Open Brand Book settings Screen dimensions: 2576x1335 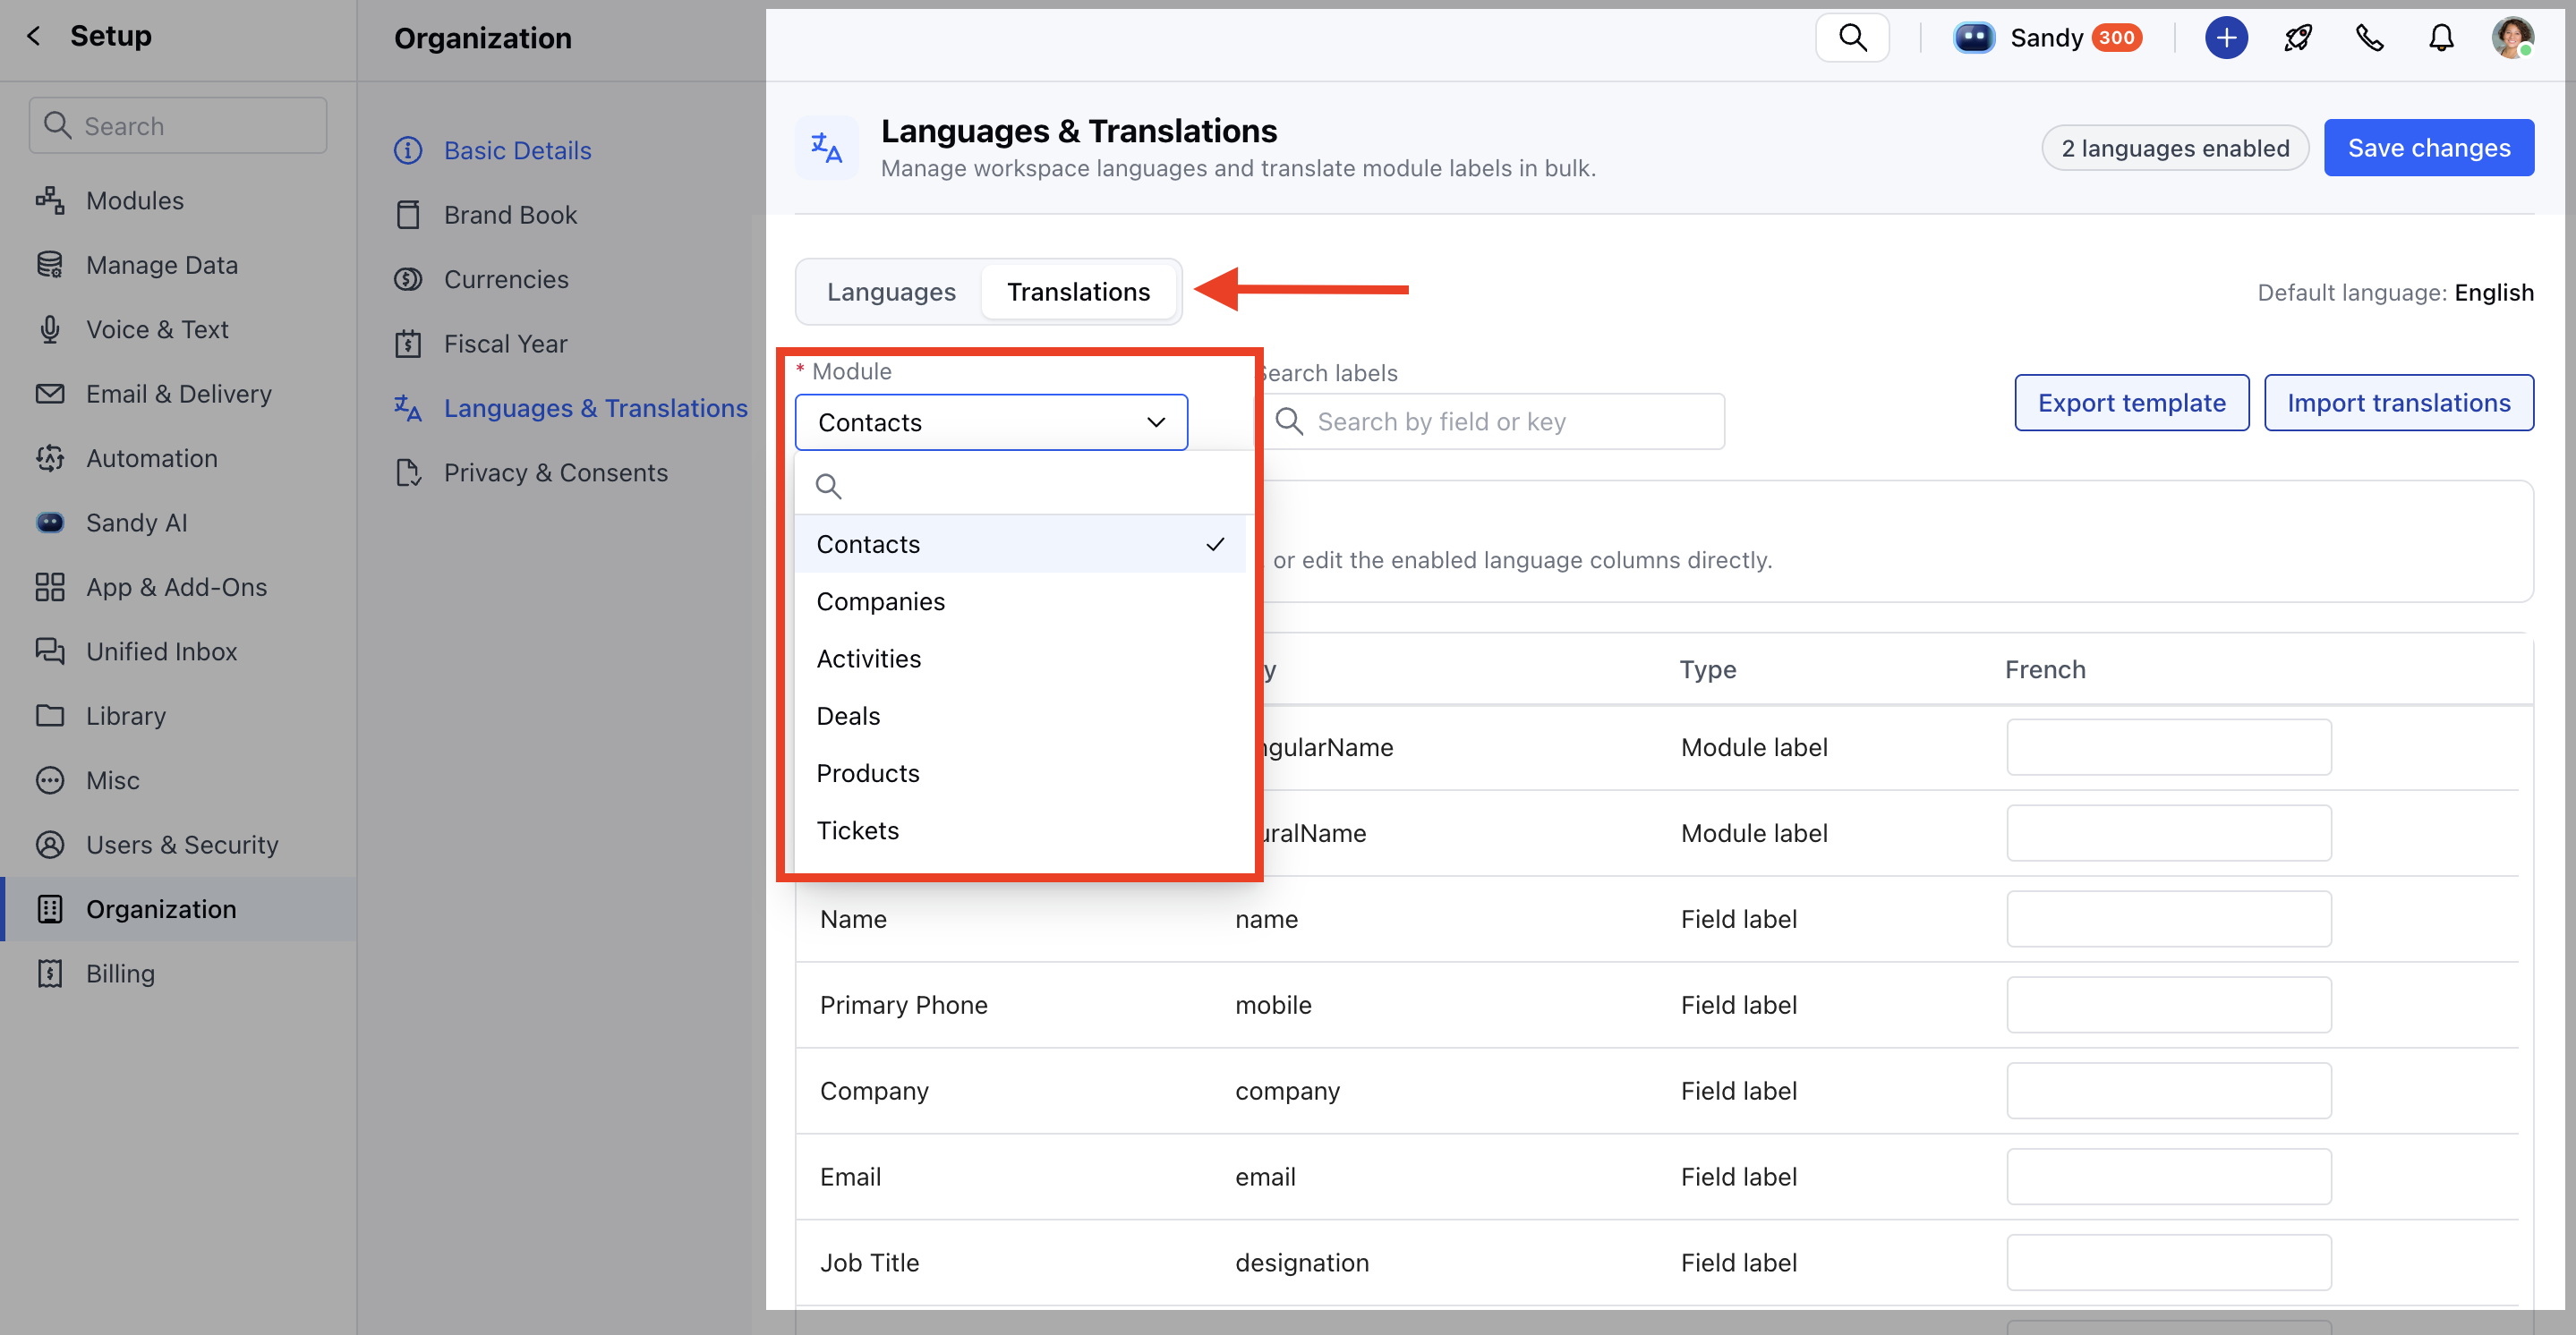(x=510, y=215)
